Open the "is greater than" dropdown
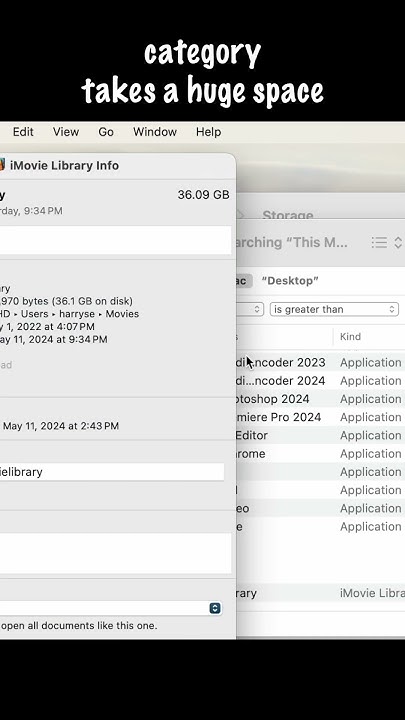 (334, 309)
